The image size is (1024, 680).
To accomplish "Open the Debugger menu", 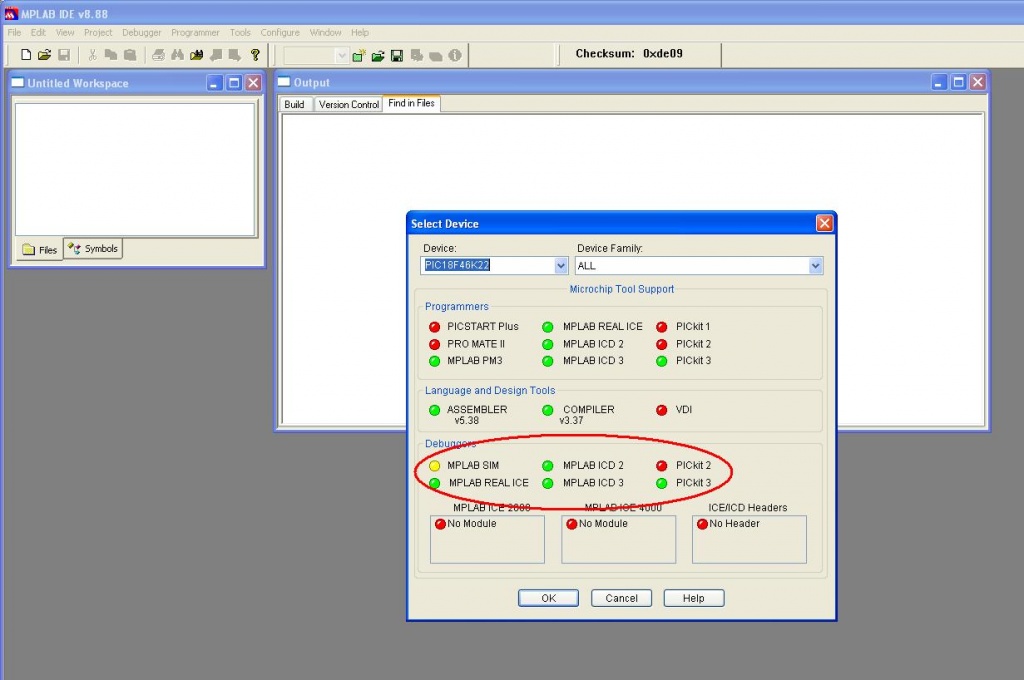I will pyautogui.click(x=142, y=33).
